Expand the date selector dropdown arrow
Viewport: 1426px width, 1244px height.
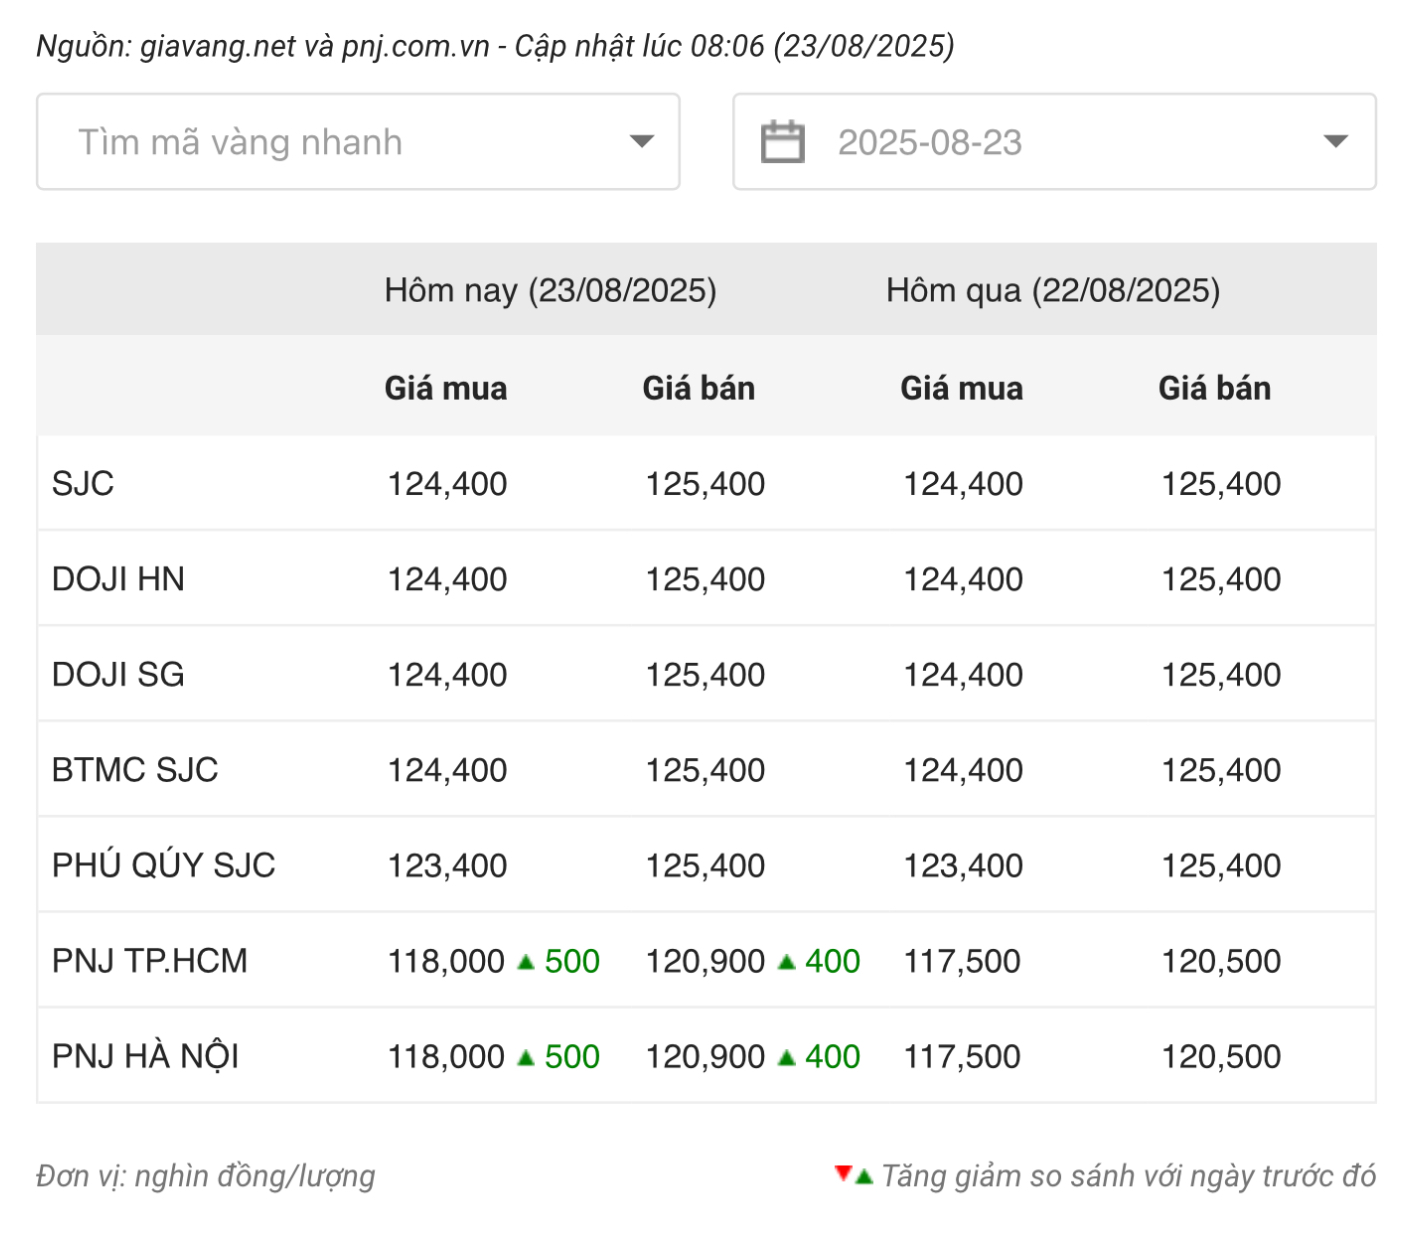click(x=1335, y=142)
